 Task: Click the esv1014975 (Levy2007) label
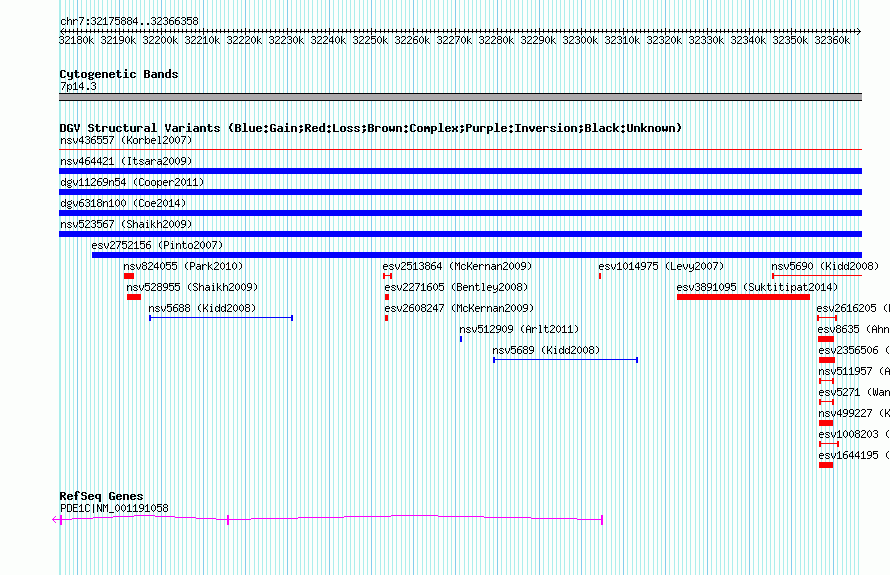point(661,266)
